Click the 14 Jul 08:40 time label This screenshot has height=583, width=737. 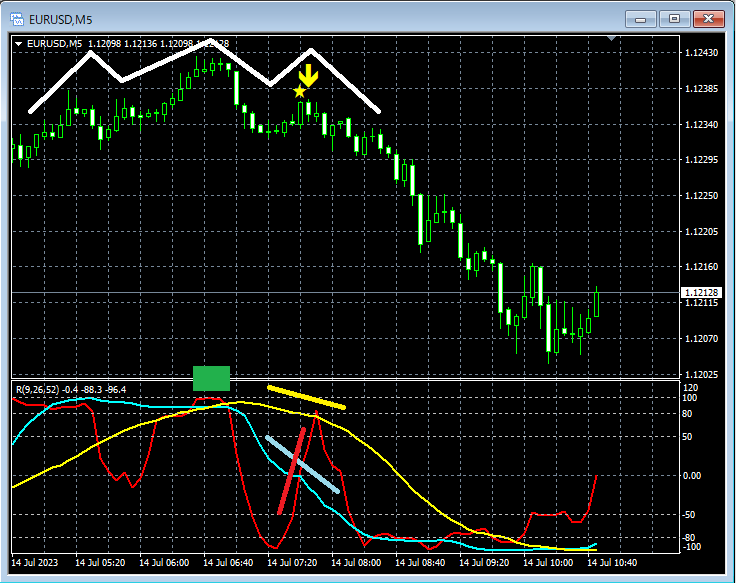click(x=420, y=563)
